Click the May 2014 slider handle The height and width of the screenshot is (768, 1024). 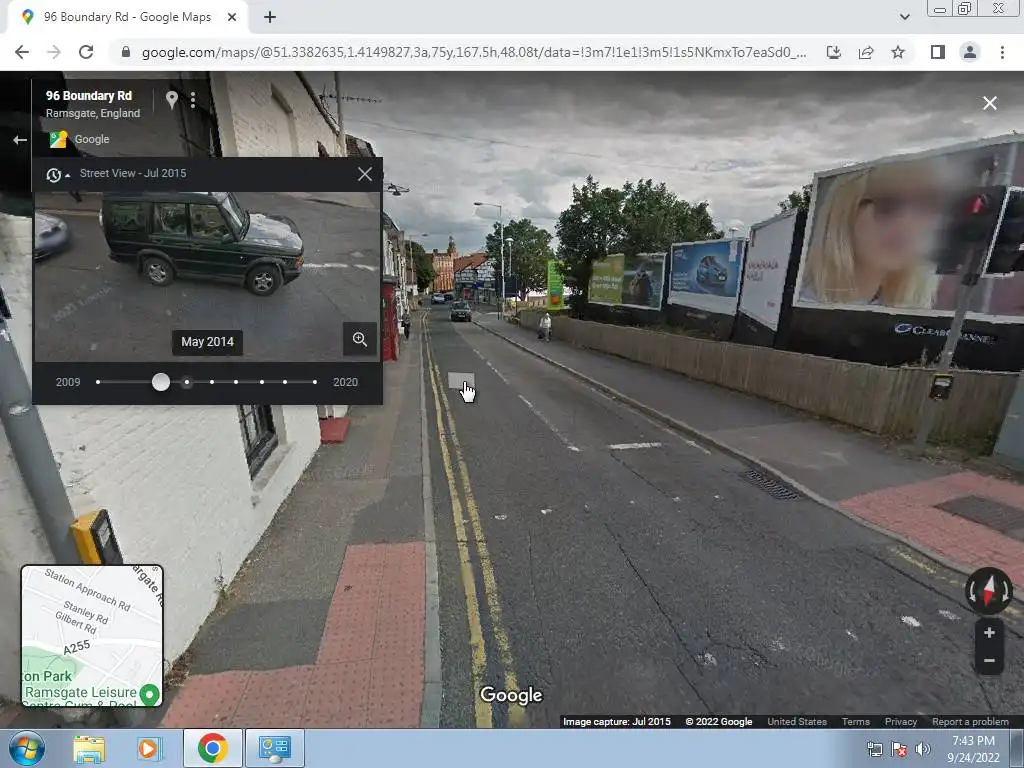[161, 382]
